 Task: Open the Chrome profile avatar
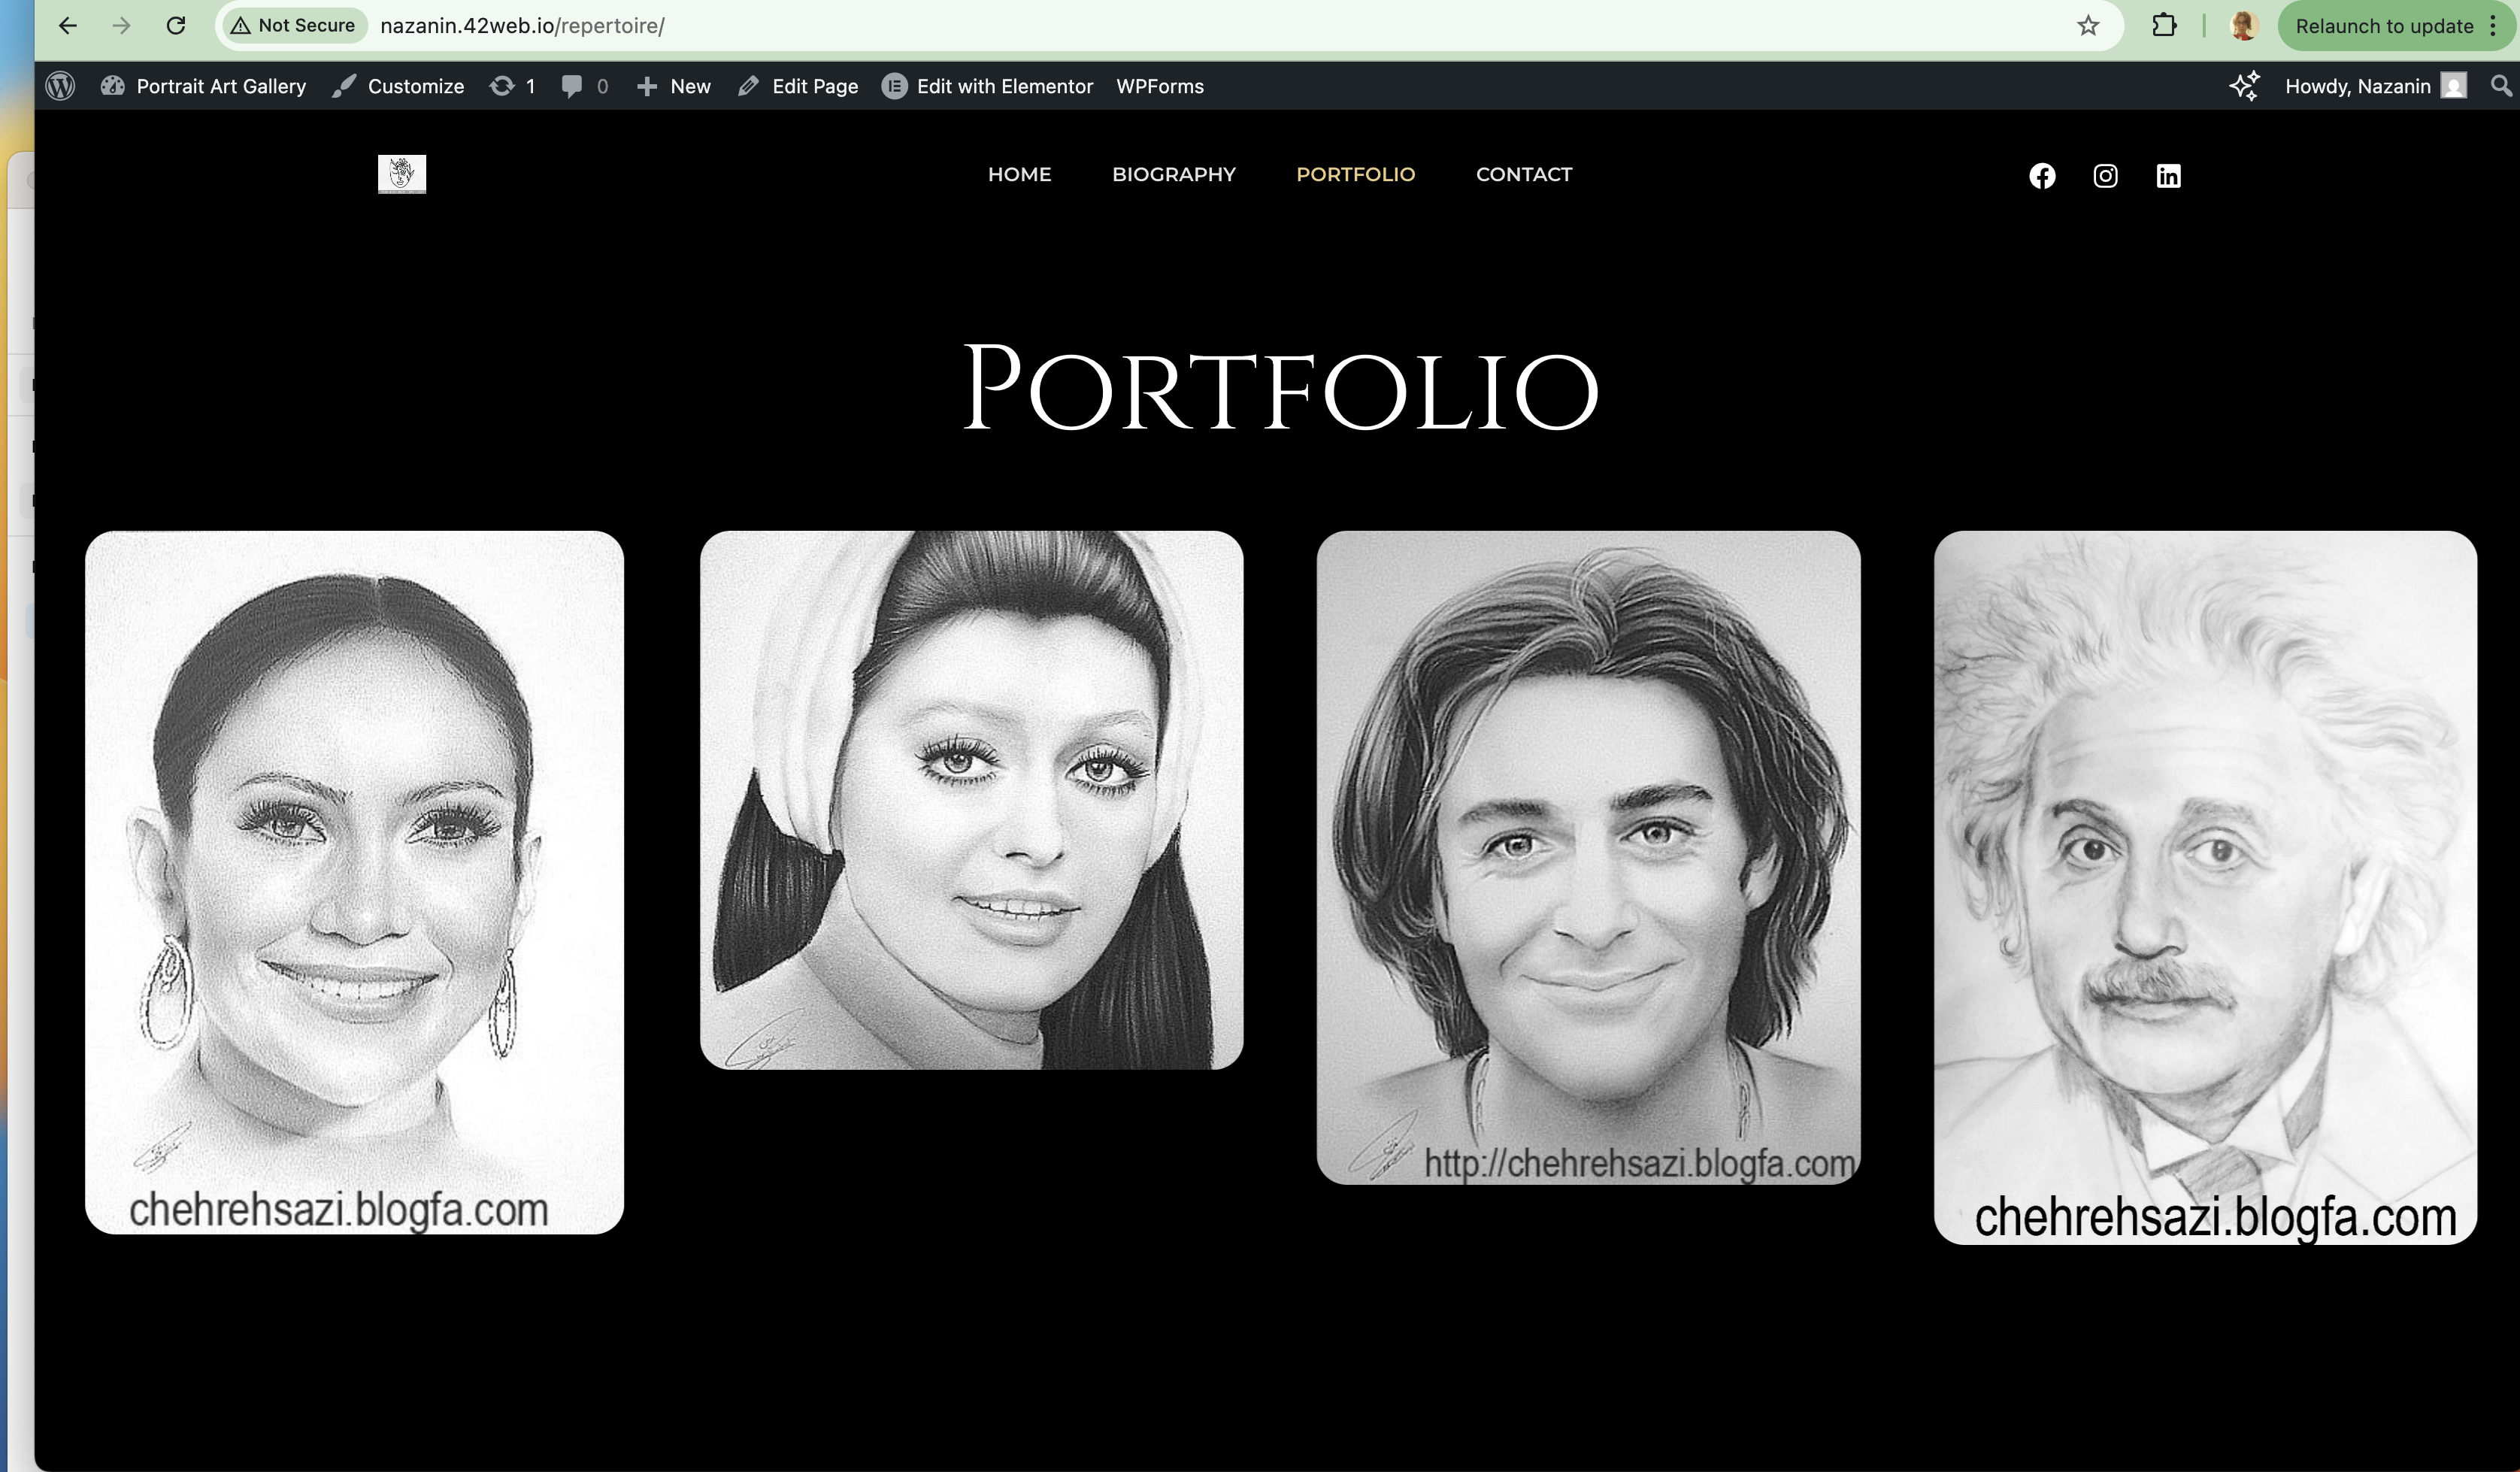click(2243, 26)
